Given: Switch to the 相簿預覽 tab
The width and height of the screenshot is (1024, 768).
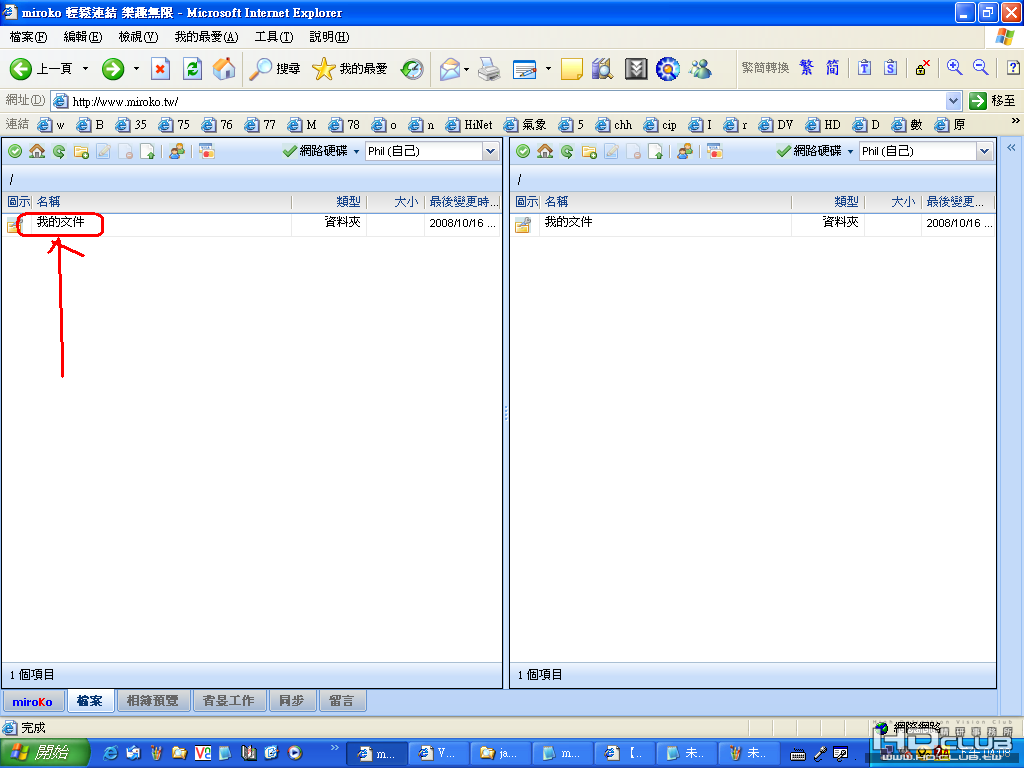Looking at the screenshot, I should [152, 701].
